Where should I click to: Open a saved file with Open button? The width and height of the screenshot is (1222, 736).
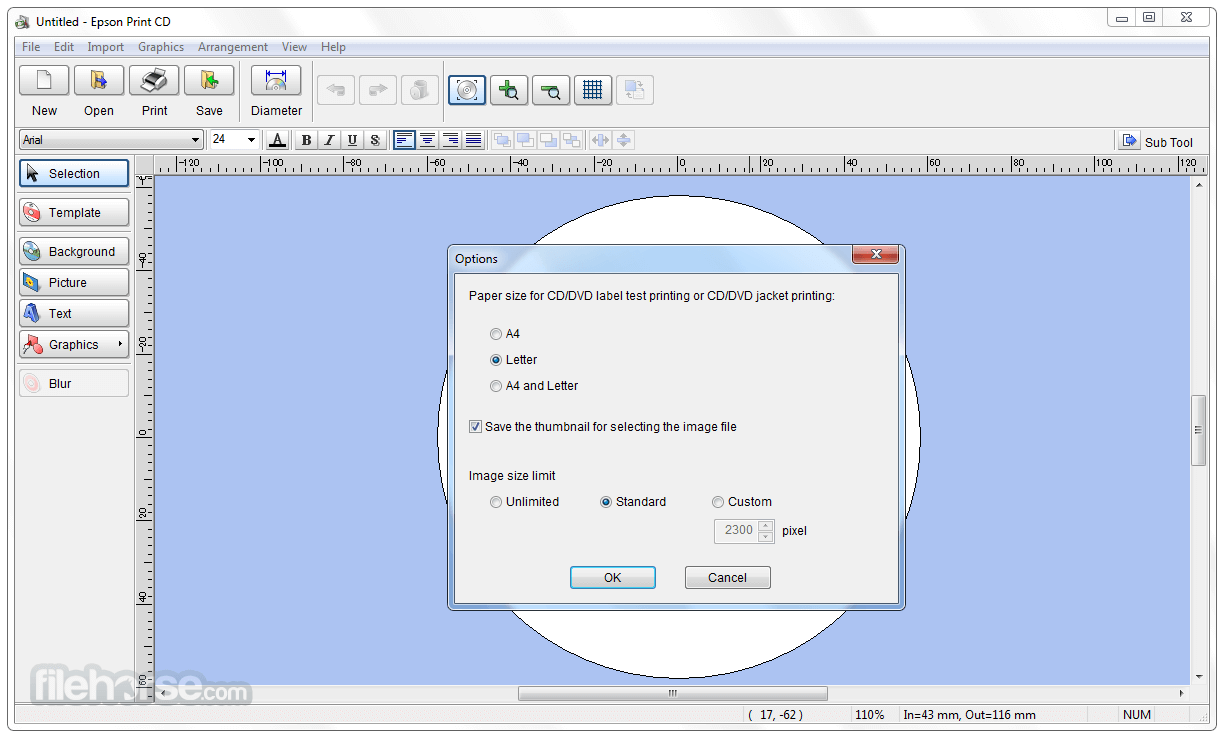coord(99,80)
